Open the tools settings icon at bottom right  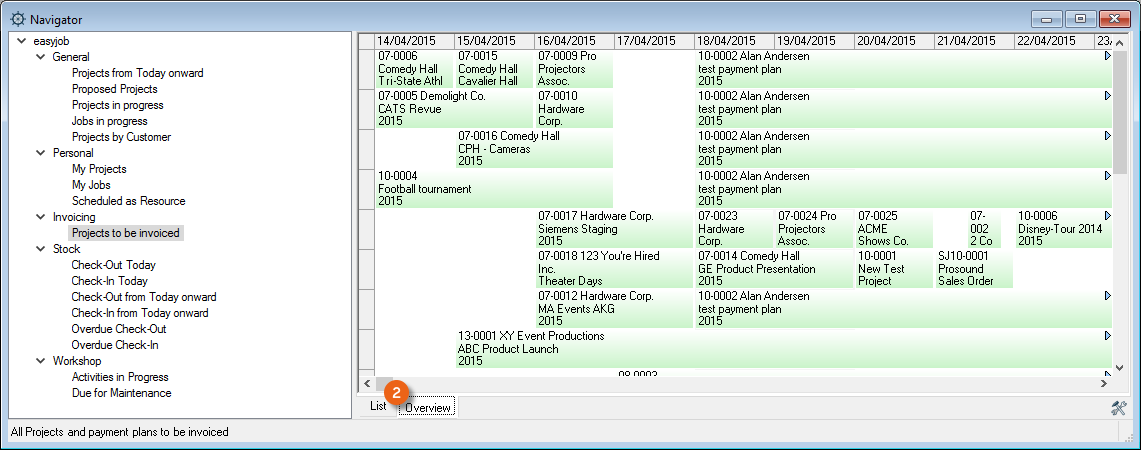[1118, 407]
